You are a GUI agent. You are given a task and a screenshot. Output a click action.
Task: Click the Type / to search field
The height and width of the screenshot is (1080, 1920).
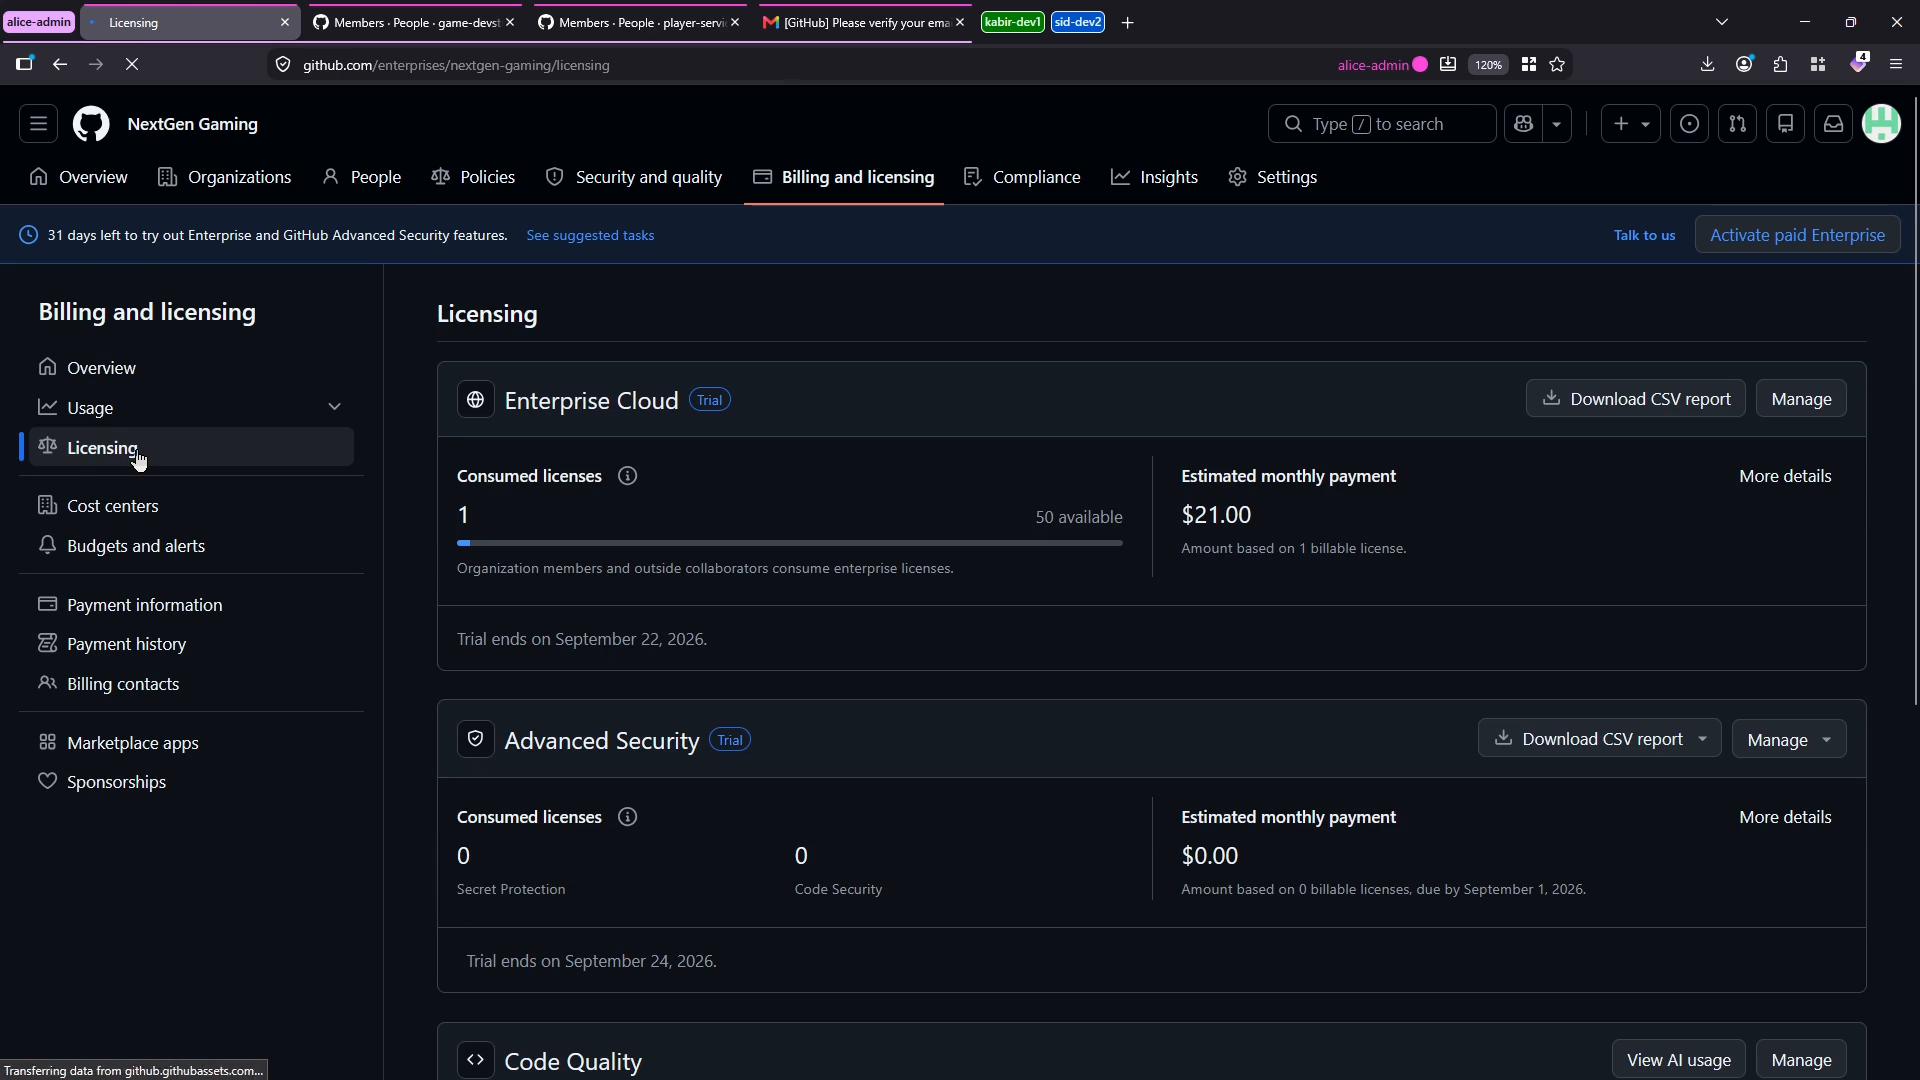click(1382, 124)
